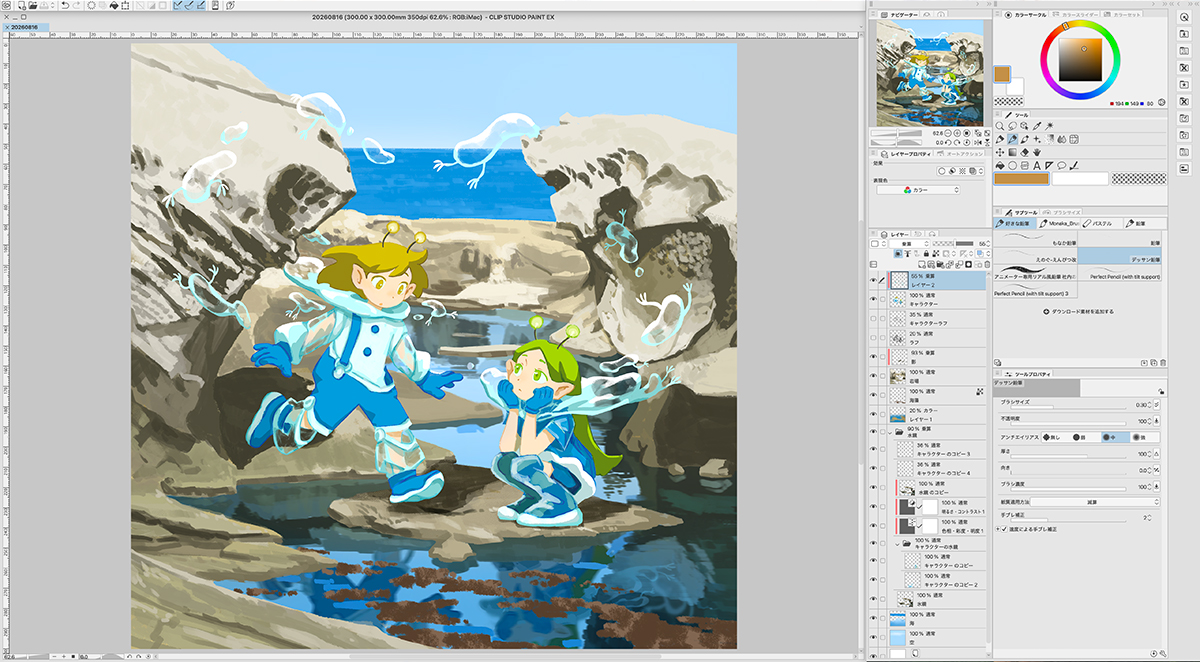Image resolution: width=1200 pixels, height=662 pixels.
Task: Click ダウンロード素材を追加する button
Action: [1080, 311]
